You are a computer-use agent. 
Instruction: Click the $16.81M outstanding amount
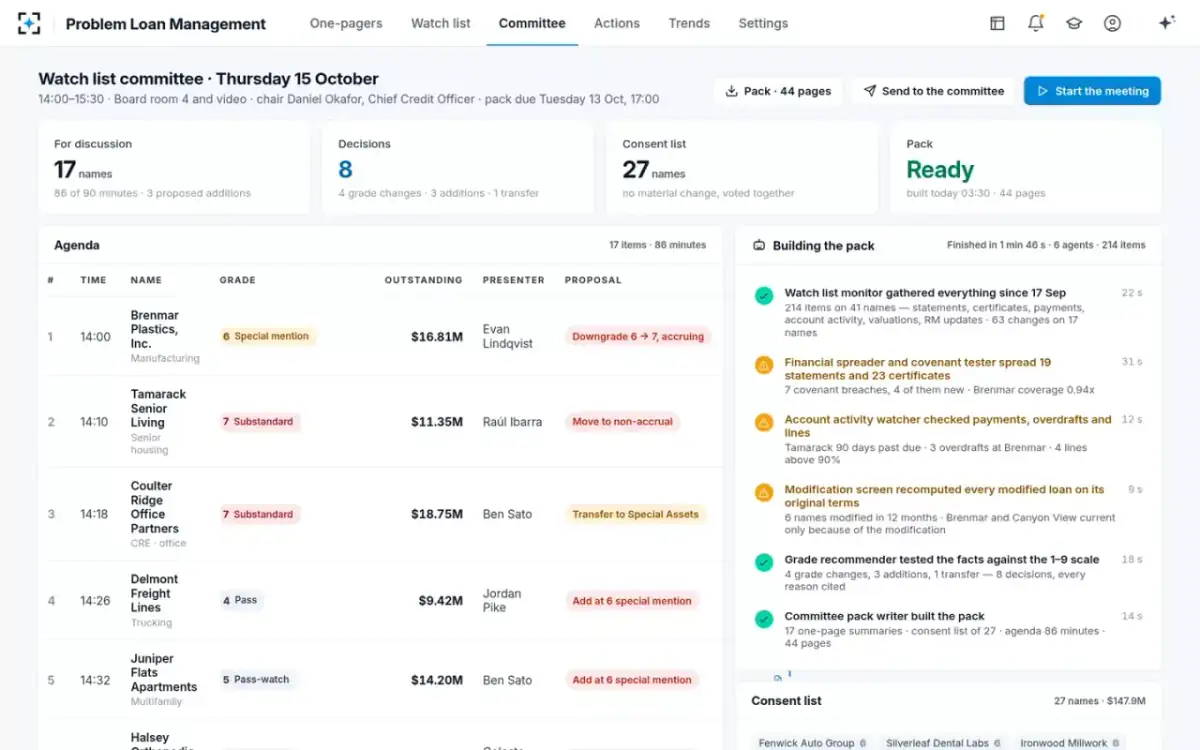[437, 337]
